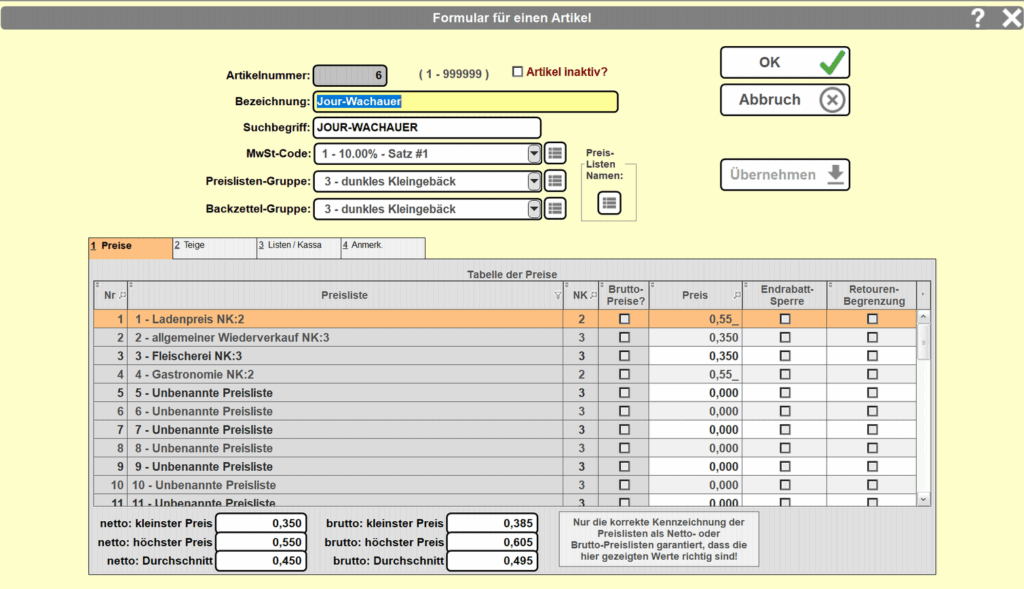Click the Suchbegriff text field
This screenshot has height=589, width=1024.
tap(427, 127)
